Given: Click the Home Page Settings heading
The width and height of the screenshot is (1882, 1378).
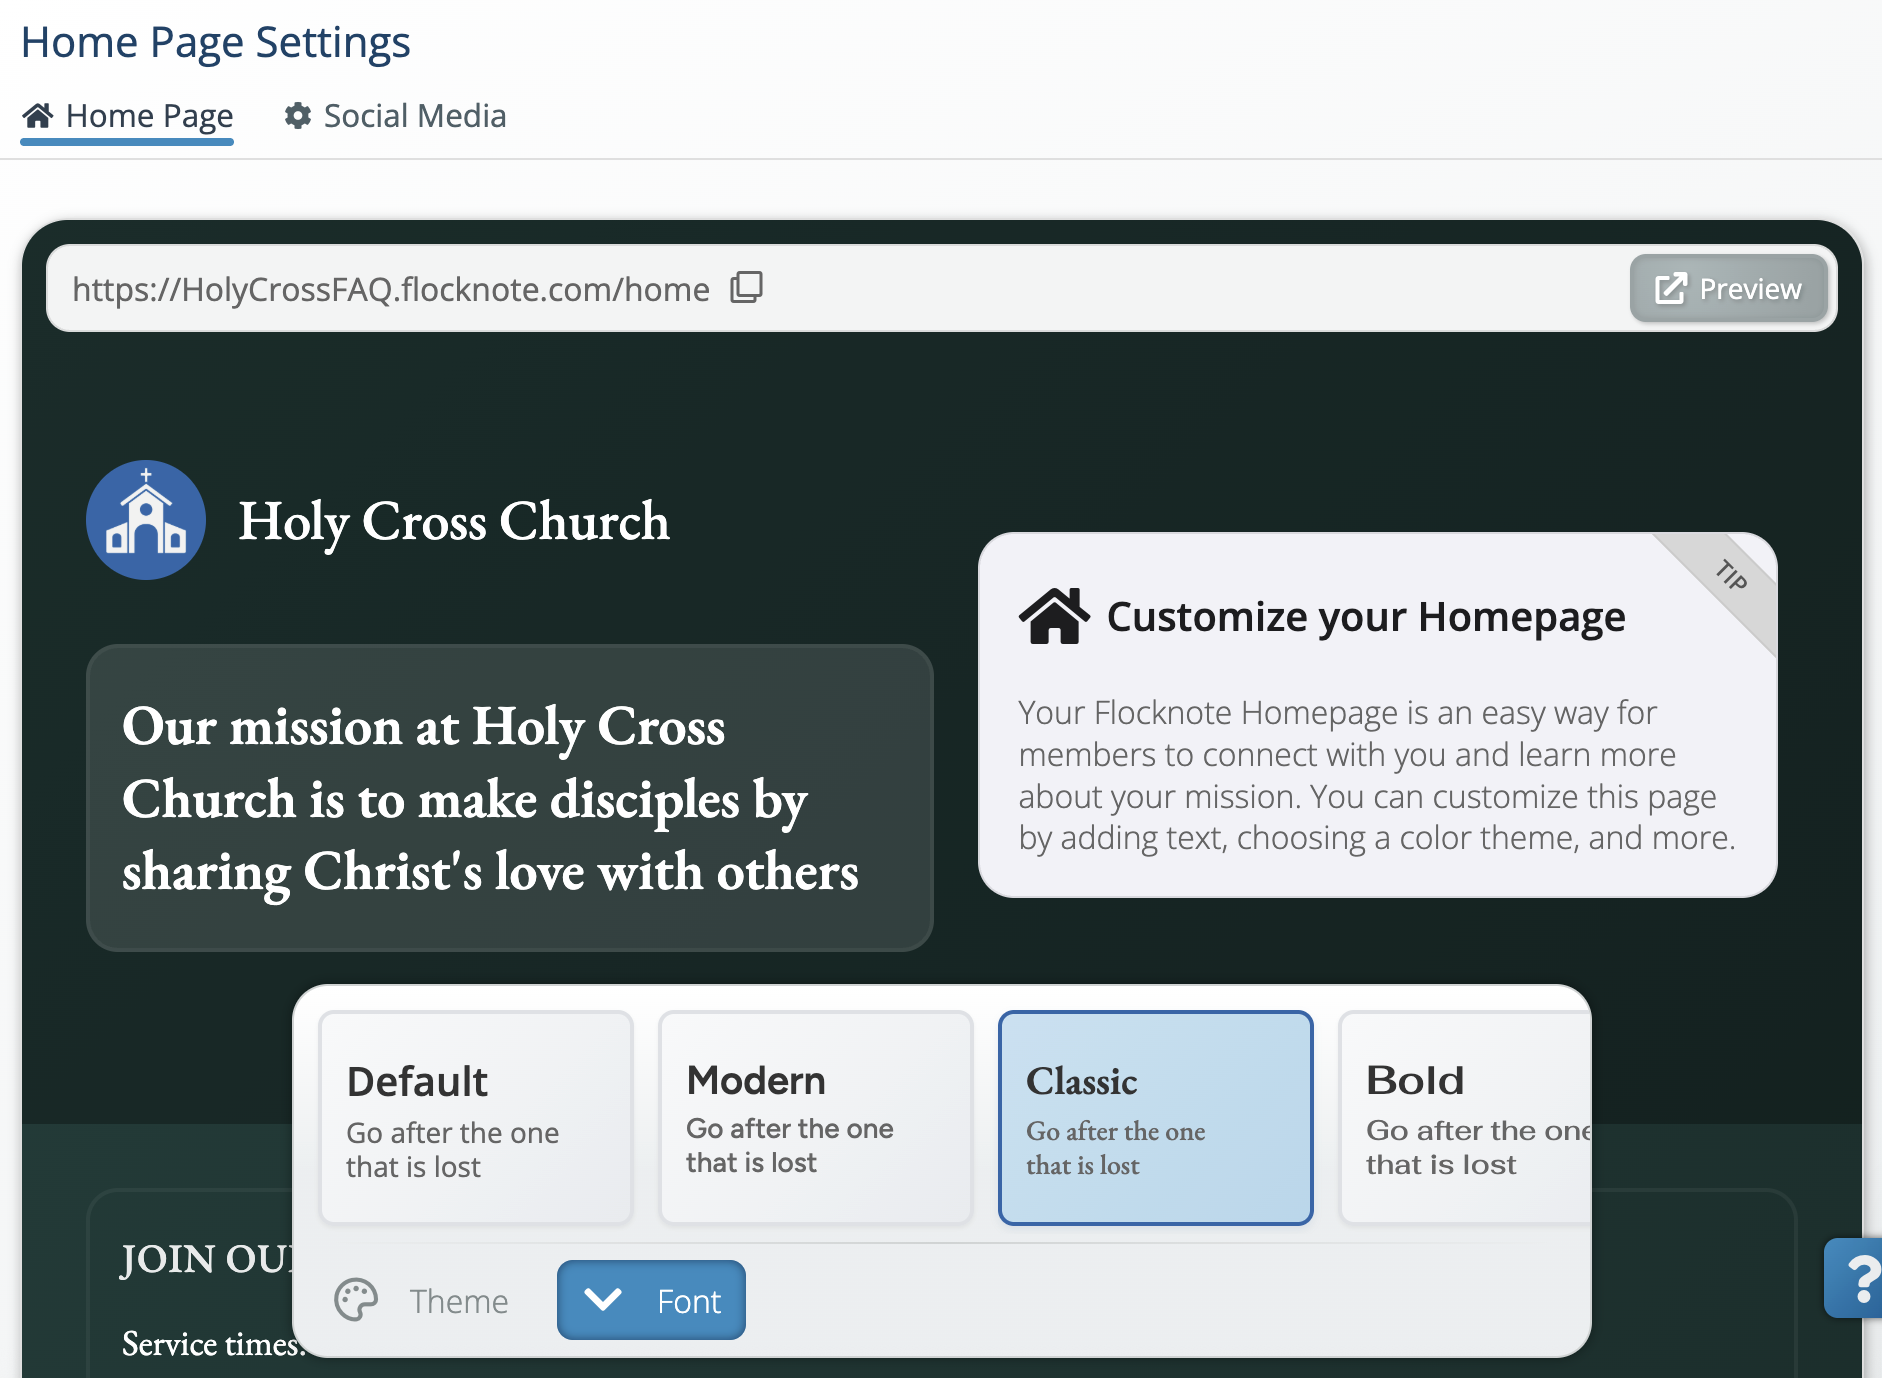Looking at the screenshot, I should tap(216, 42).
